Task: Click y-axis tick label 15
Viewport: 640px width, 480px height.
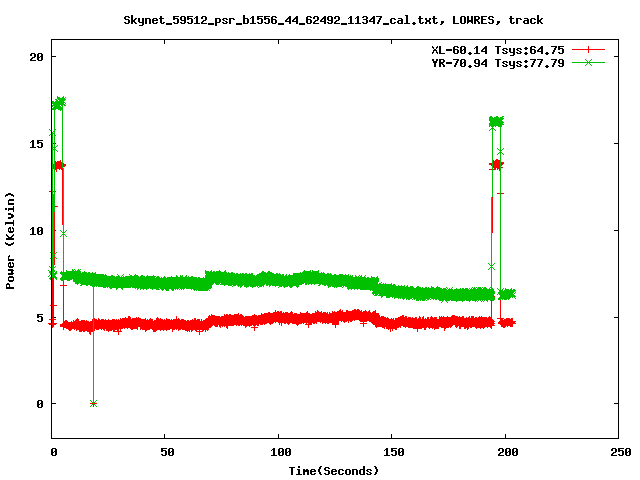Action: pyautogui.click(x=36, y=144)
